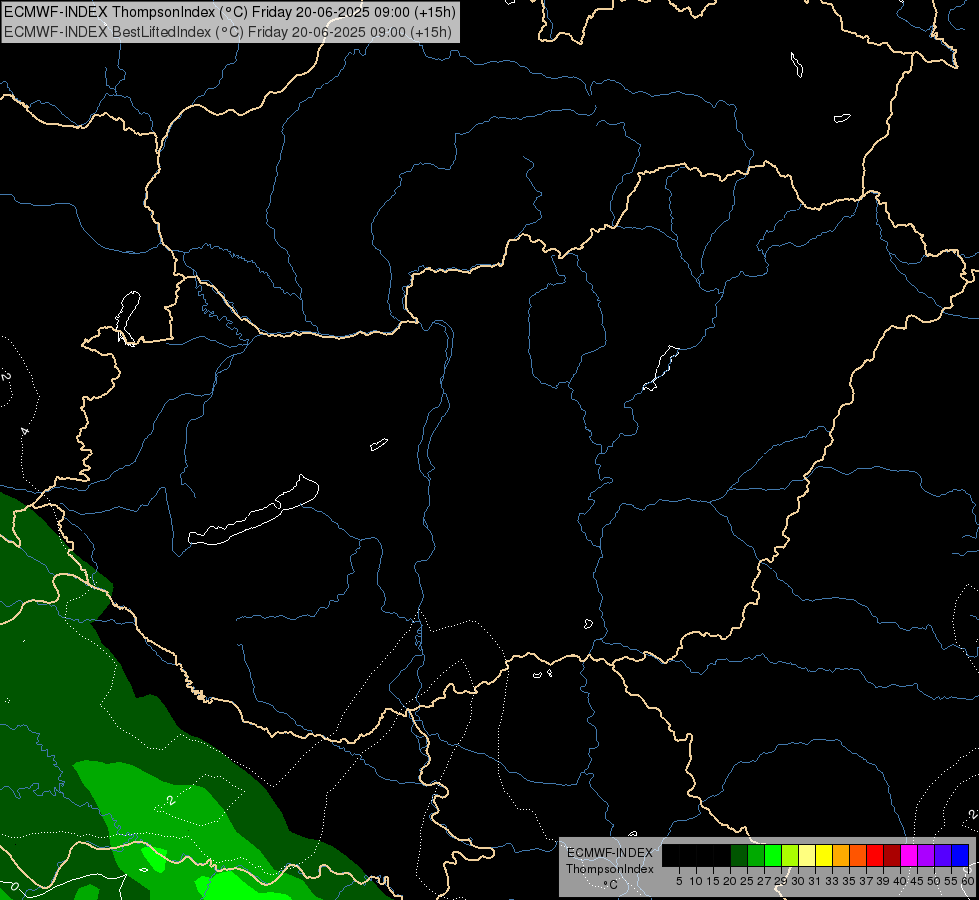This screenshot has height=900, width=979.
Task: Click the legend's ThompsonIndex label
Action: coord(610,869)
